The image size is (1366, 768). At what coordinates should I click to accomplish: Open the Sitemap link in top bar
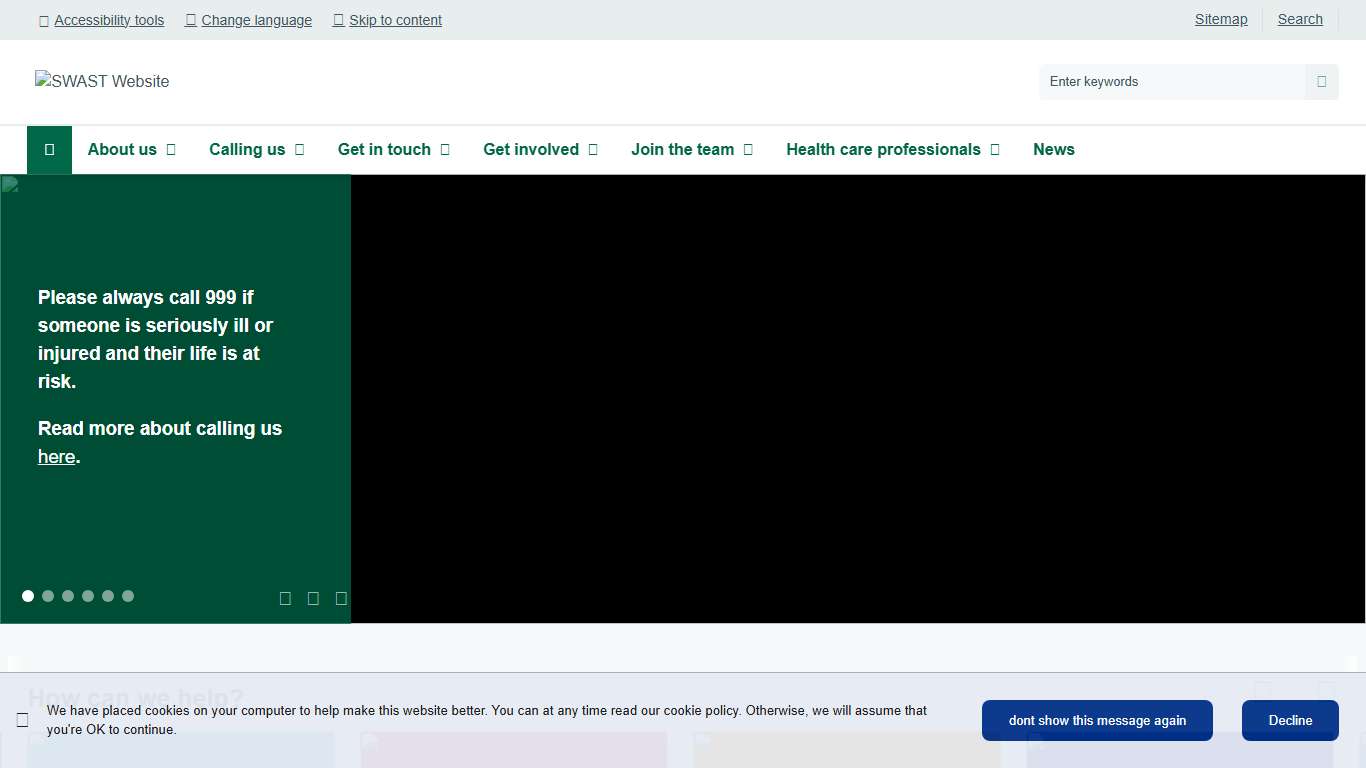[1220, 19]
